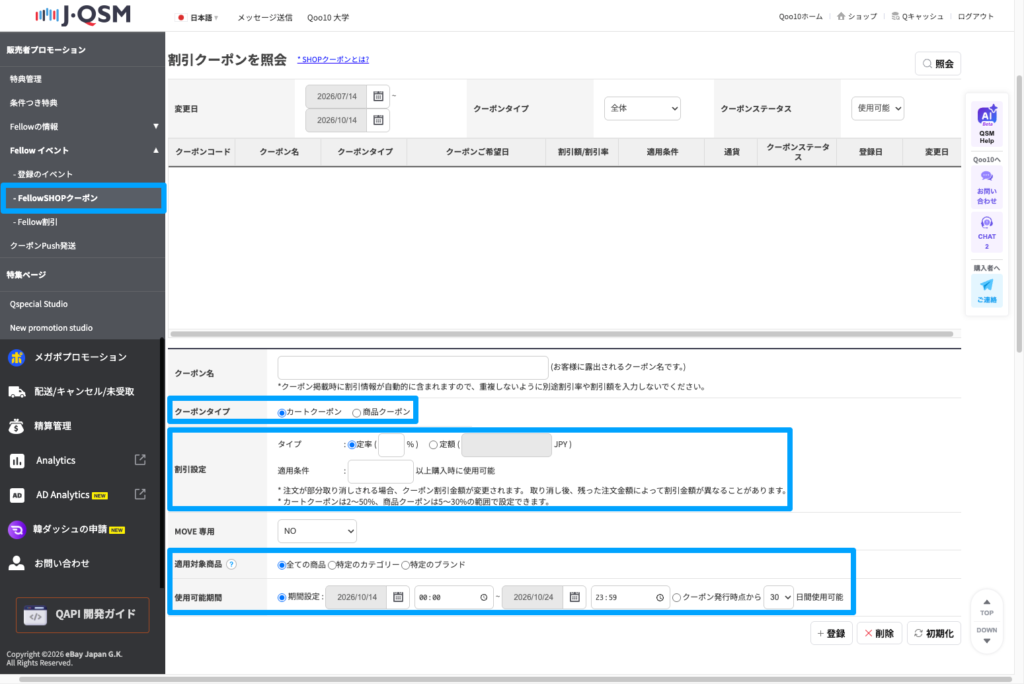Image resolution: width=1024 pixels, height=684 pixels.
Task: Open calendar icon for period start date
Action: click(398, 597)
